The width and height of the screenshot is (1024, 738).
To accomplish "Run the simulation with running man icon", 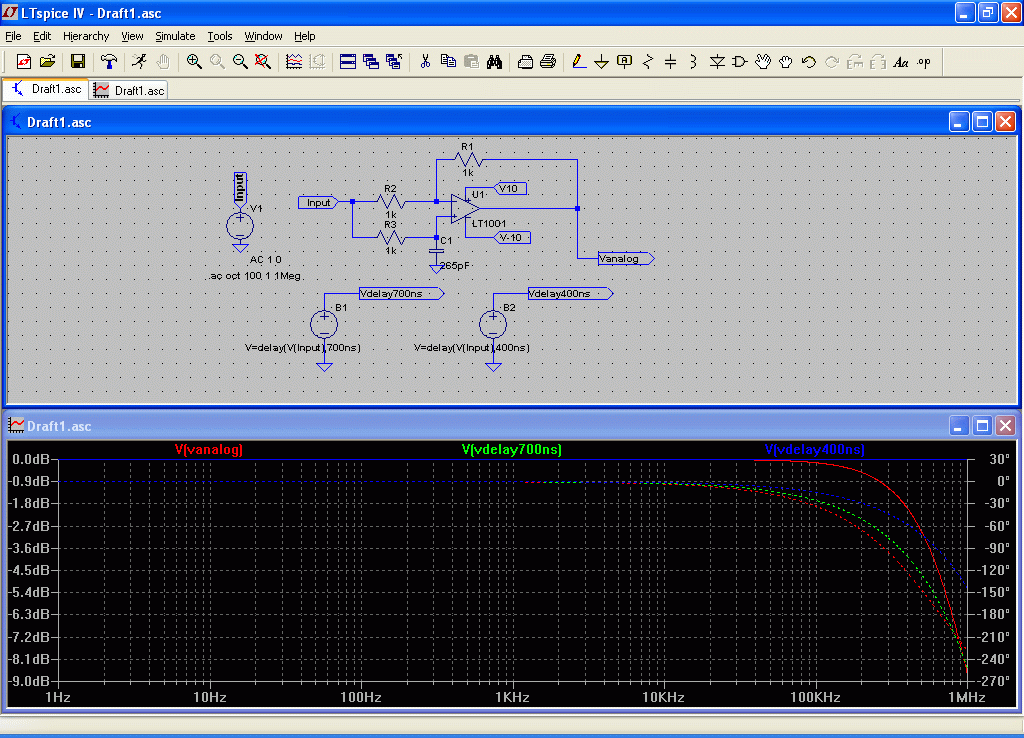I will click(x=139, y=61).
